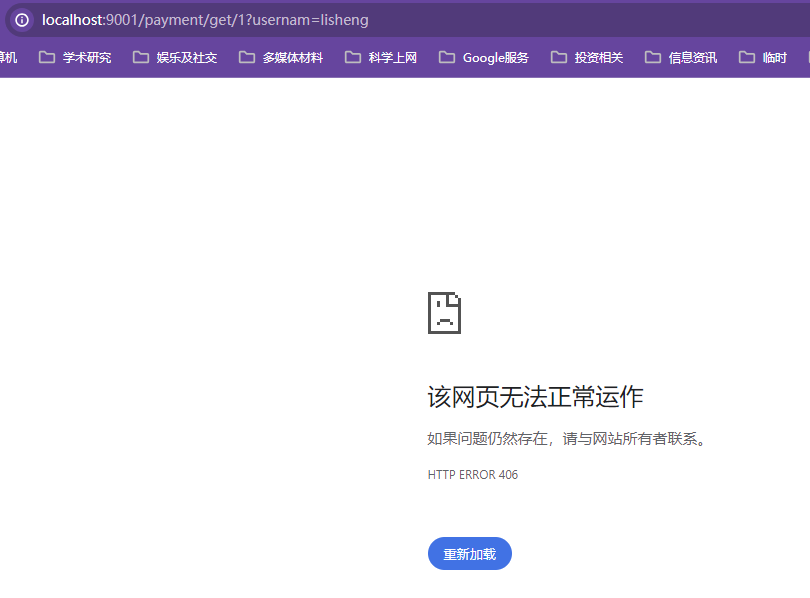The height and width of the screenshot is (598, 810).
Task: Focus the localhost:9001 address bar URL
Action: pos(205,20)
